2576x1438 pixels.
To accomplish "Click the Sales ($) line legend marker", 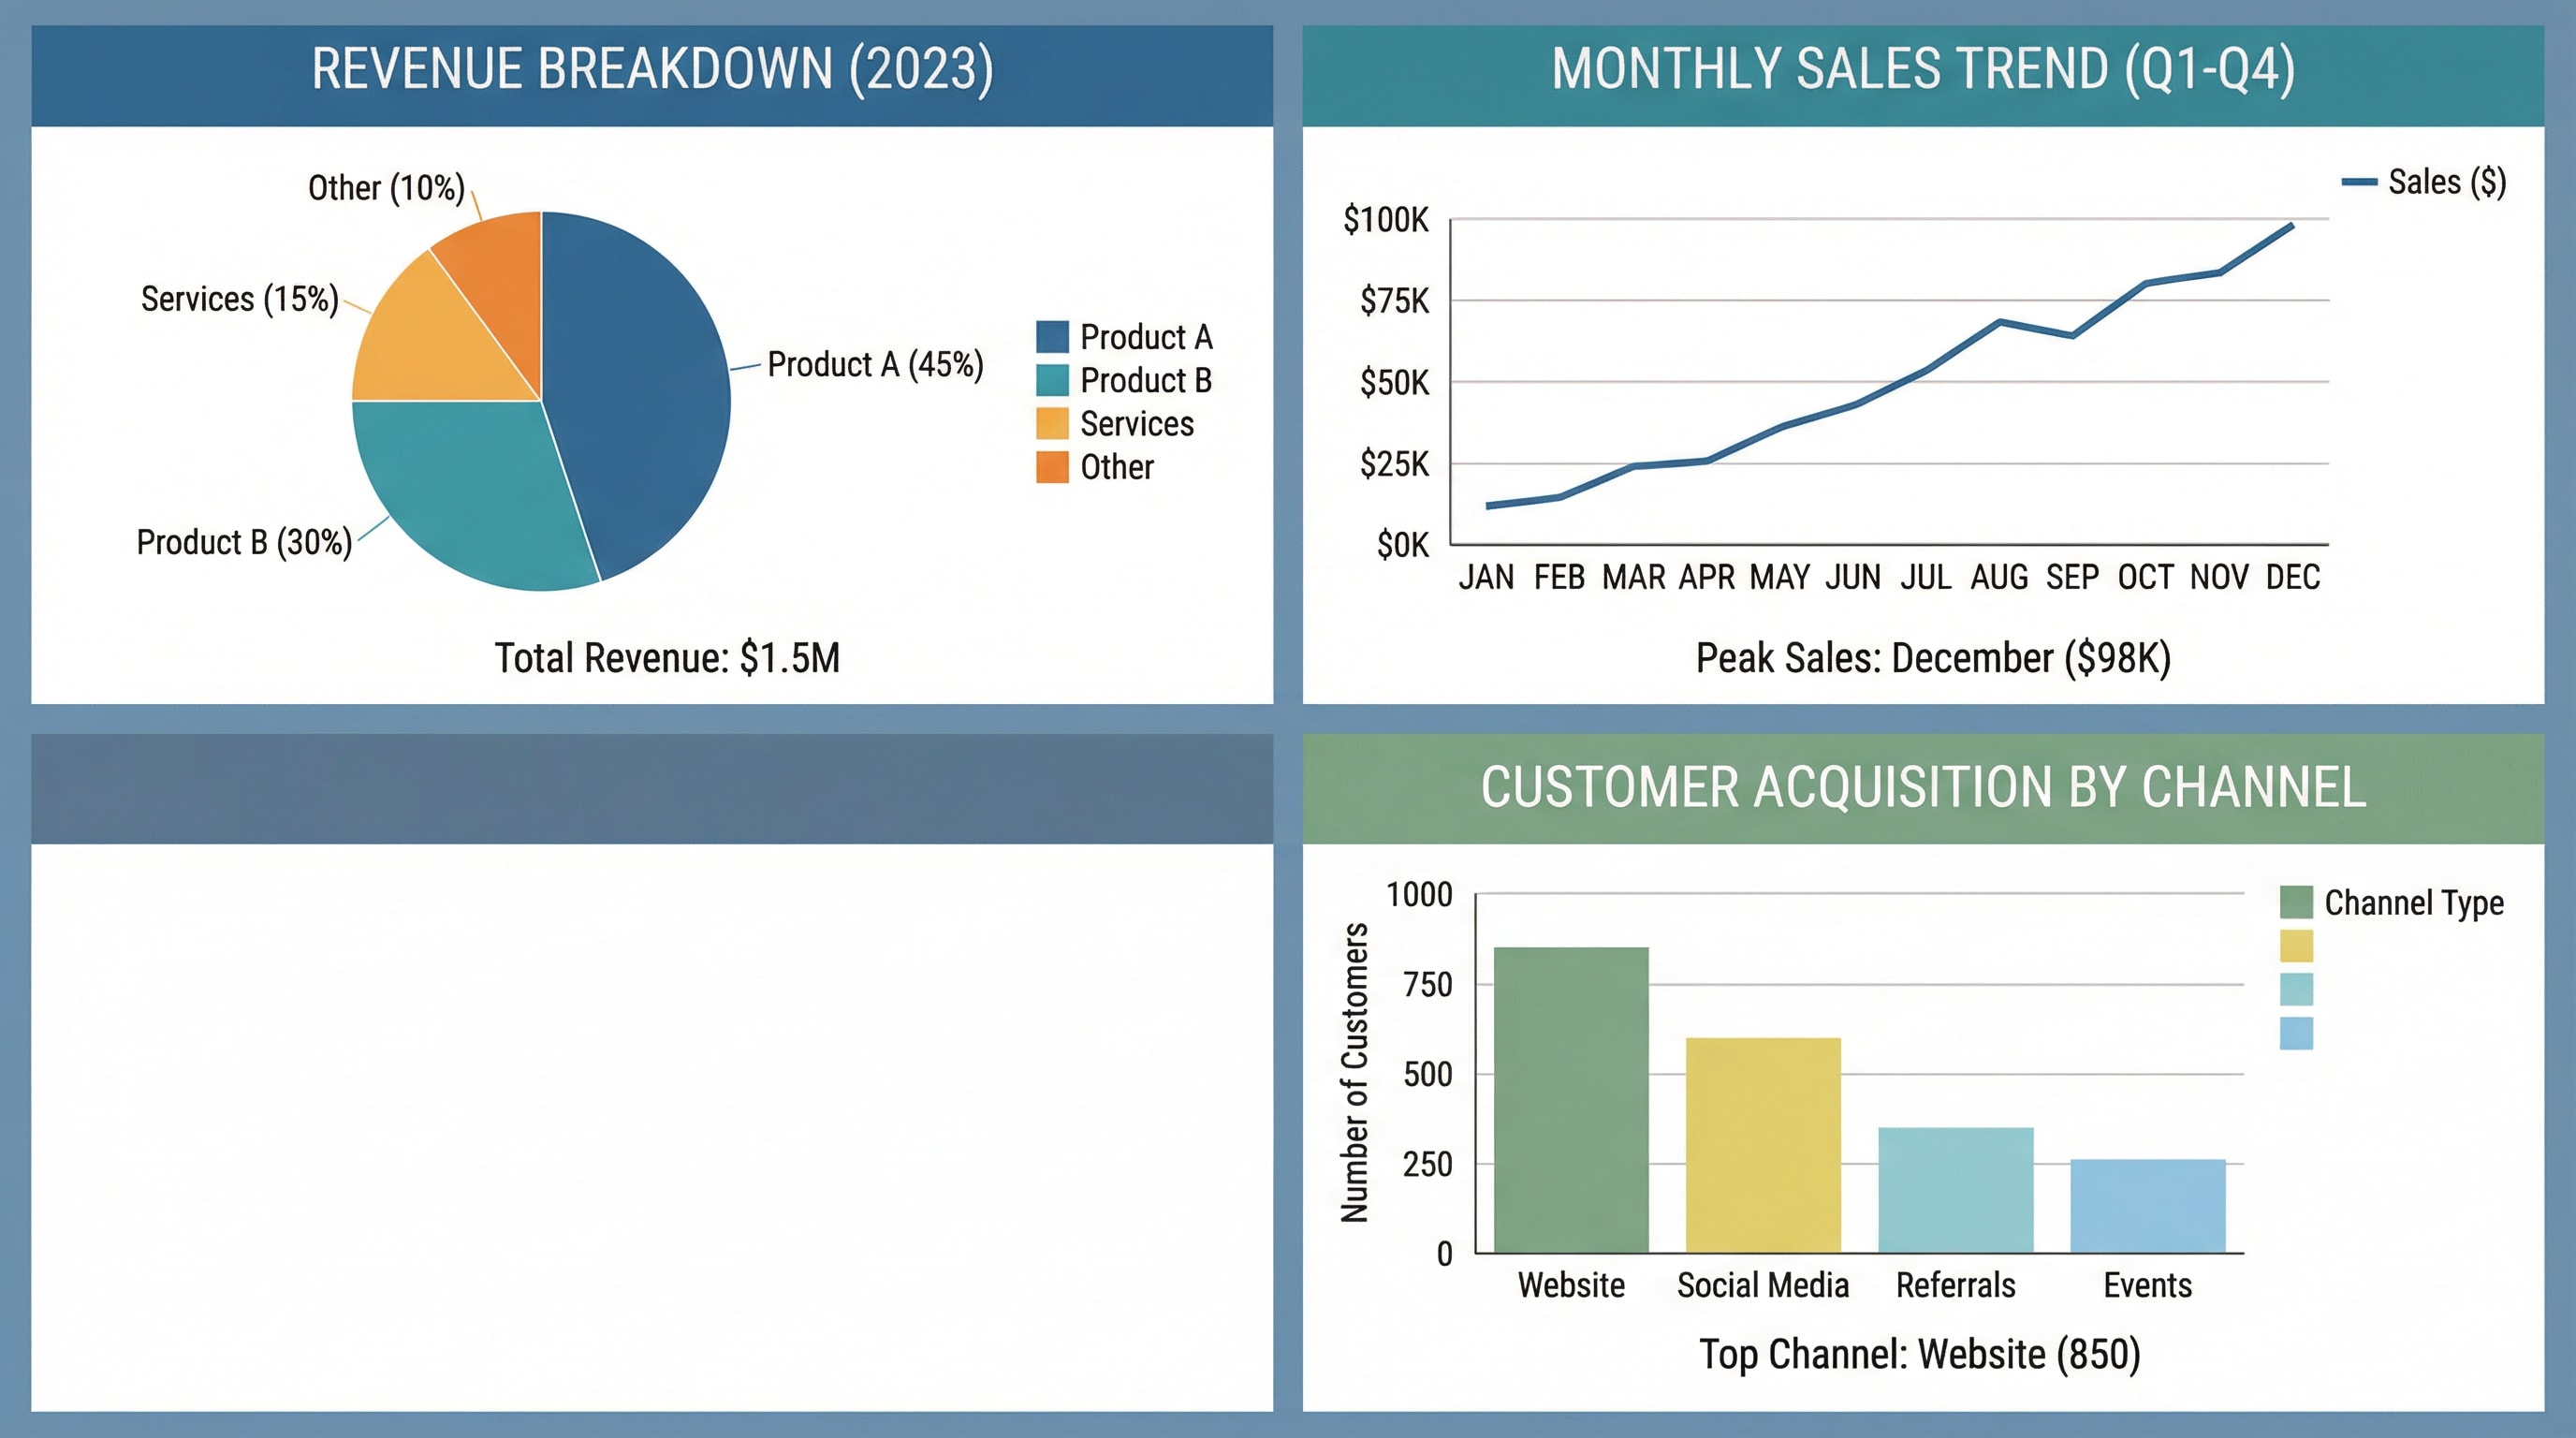I will pyautogui.click(x=2359, y=182).
